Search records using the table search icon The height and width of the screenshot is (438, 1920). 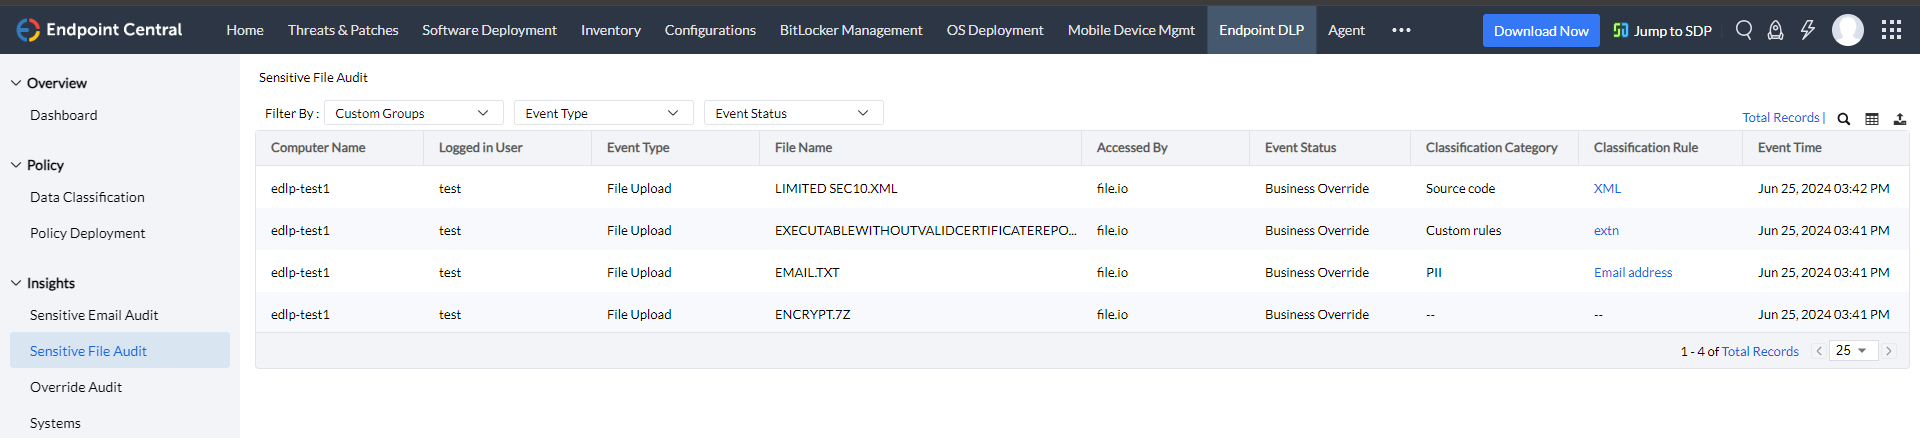(1844, 119)
